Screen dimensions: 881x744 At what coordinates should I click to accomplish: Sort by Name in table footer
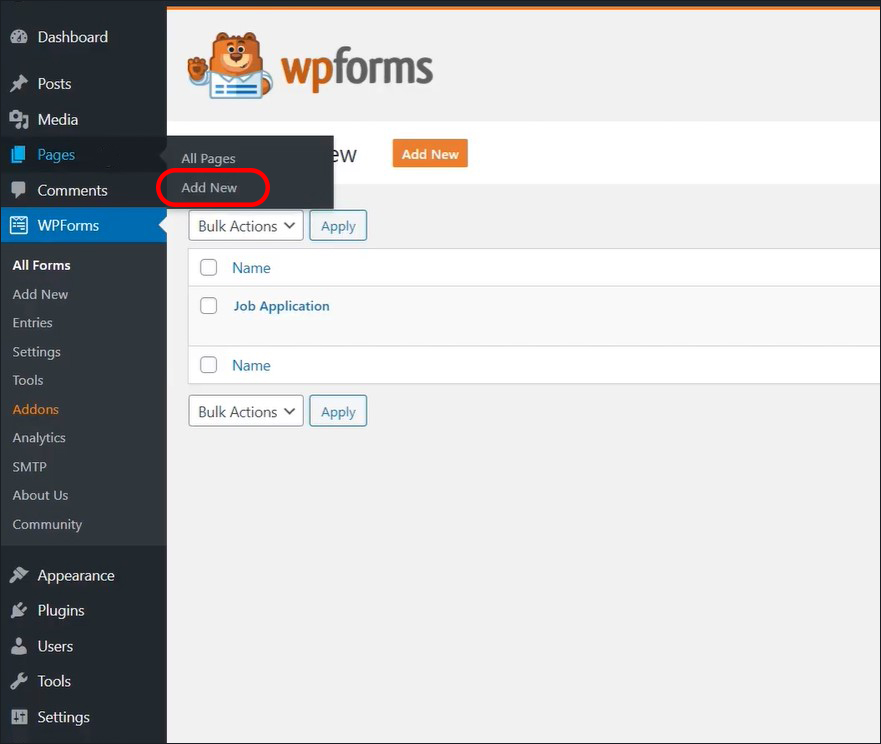pyautogui.click(x=251, y=365)
